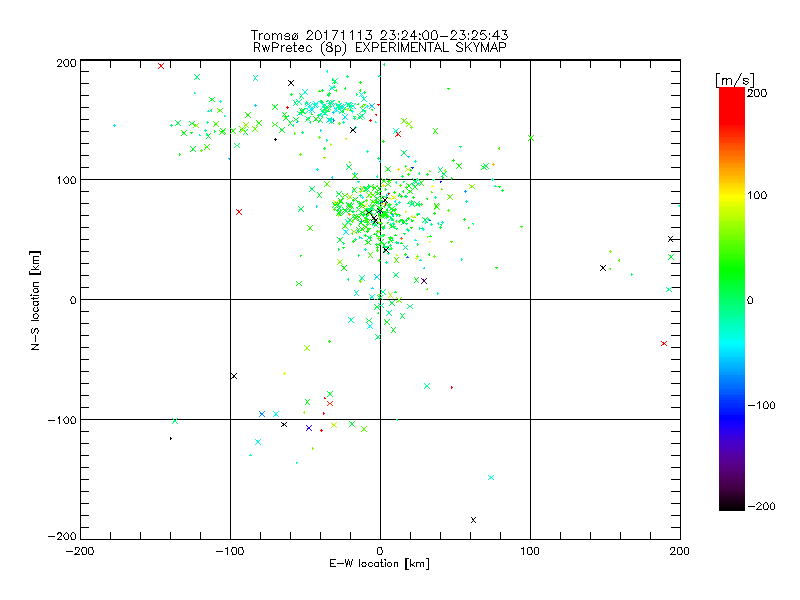Select the black X marker lowest in the plot
800x600 pixels.
click(473, 520)
